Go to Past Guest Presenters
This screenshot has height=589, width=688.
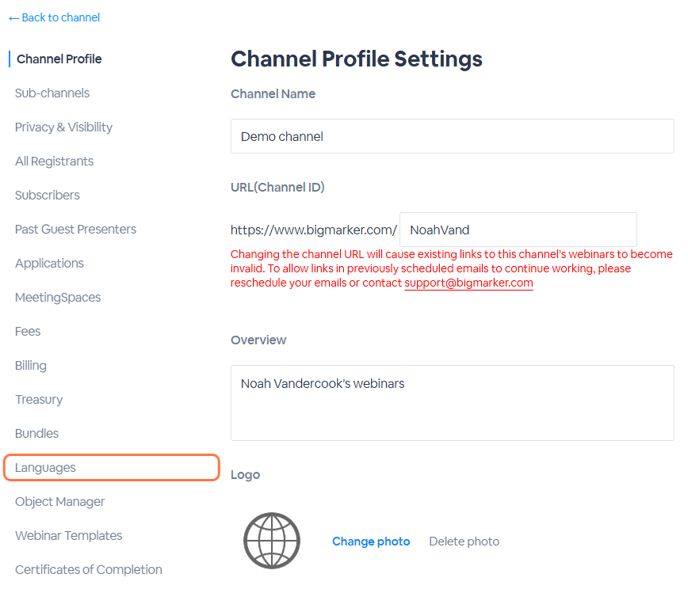(x=75, y=229)
